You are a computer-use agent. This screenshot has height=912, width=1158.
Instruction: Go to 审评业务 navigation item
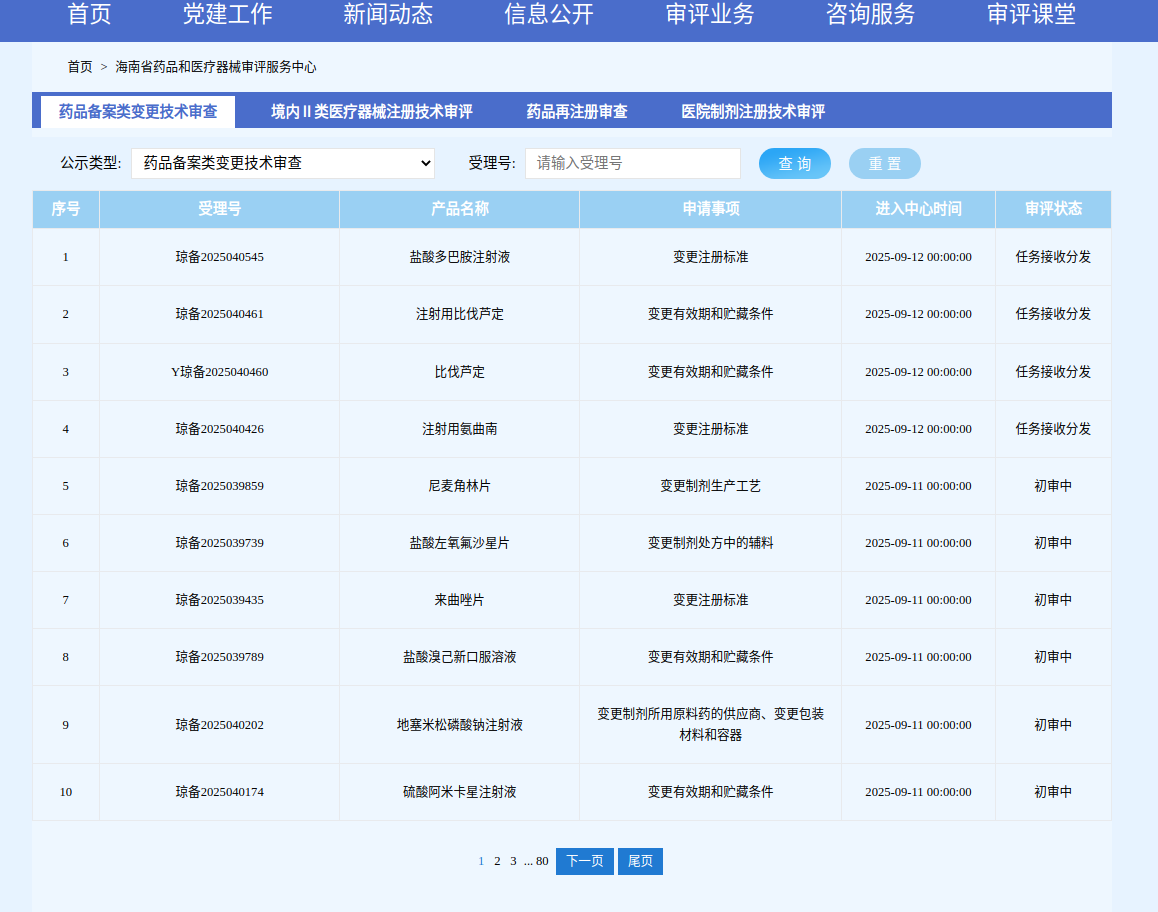[710, 15]
